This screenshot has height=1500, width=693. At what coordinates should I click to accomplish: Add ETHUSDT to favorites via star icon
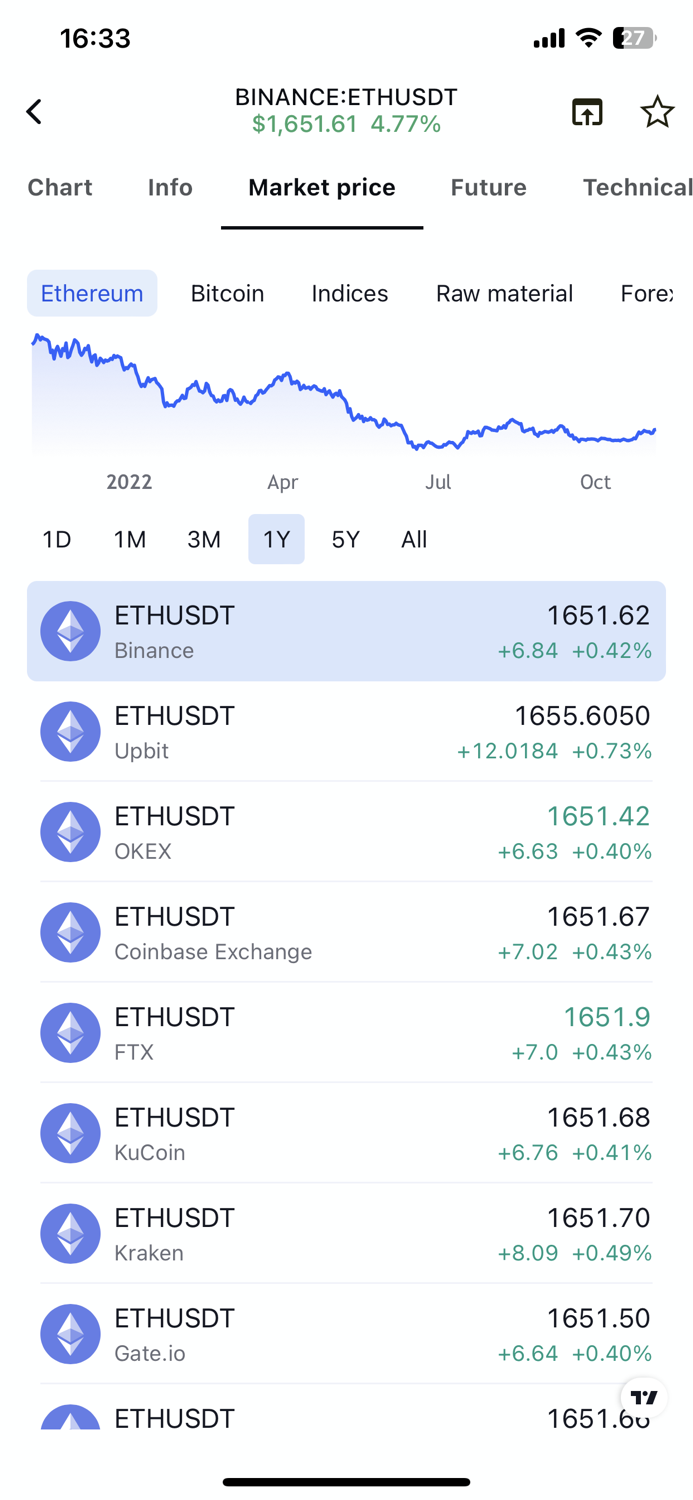(x=657, y=112)
